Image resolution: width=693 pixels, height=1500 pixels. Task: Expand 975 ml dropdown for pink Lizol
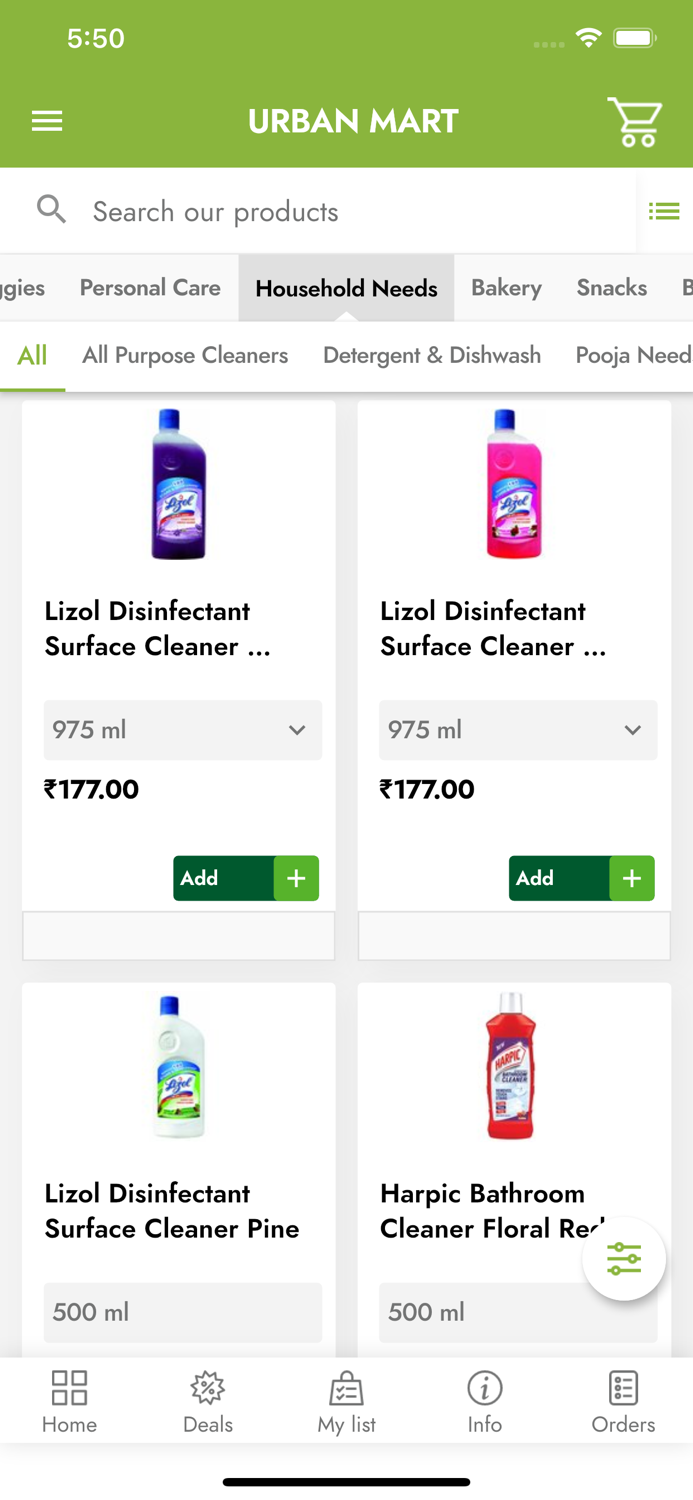518,730
